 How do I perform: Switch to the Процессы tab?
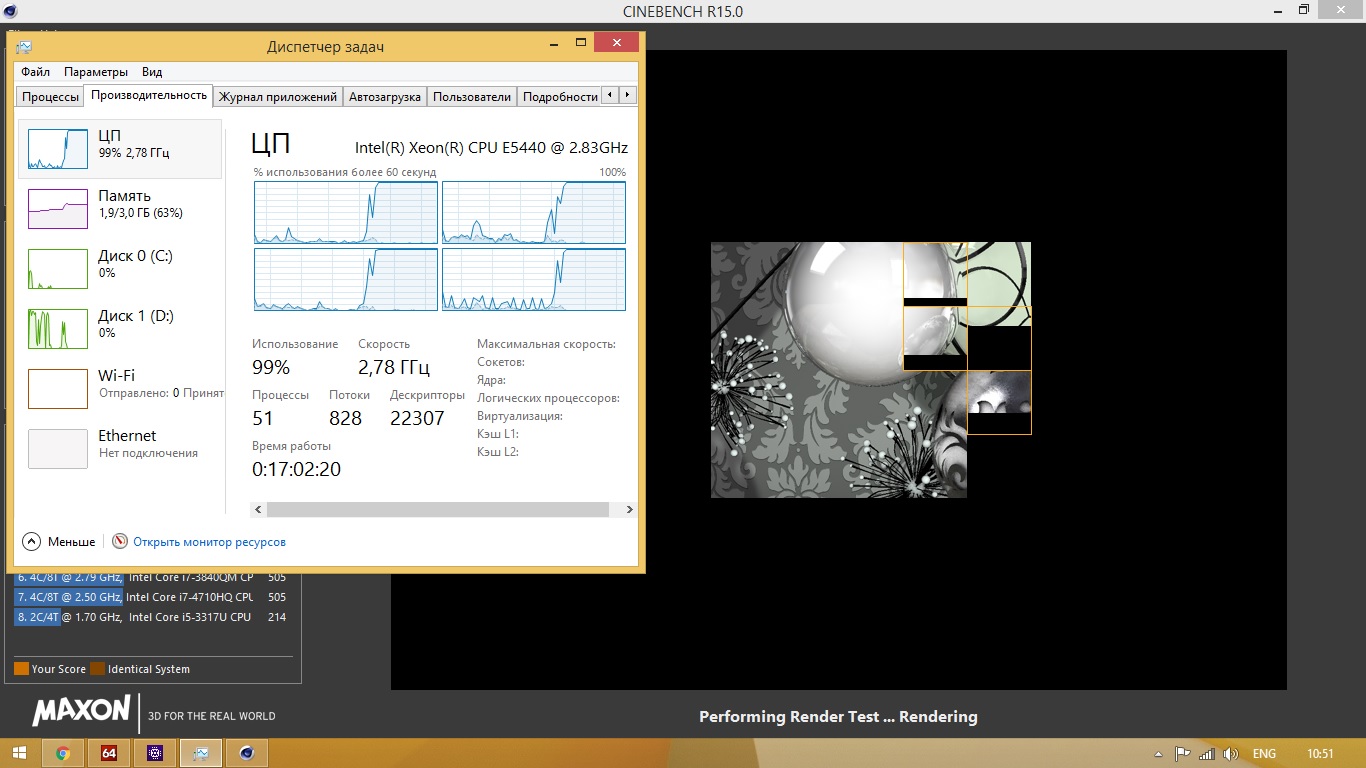click(x=51, y=97)
